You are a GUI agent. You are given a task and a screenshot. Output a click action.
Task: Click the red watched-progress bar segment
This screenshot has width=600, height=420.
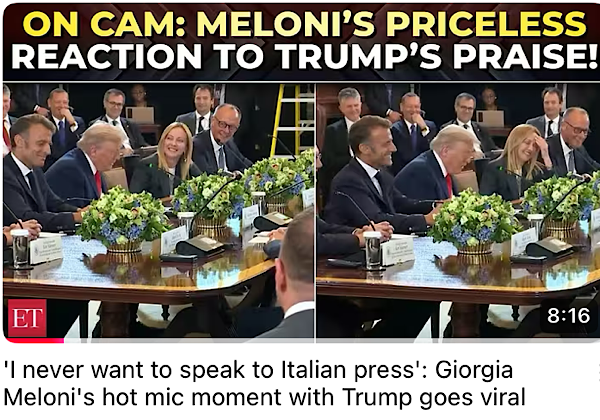point(34,340)
